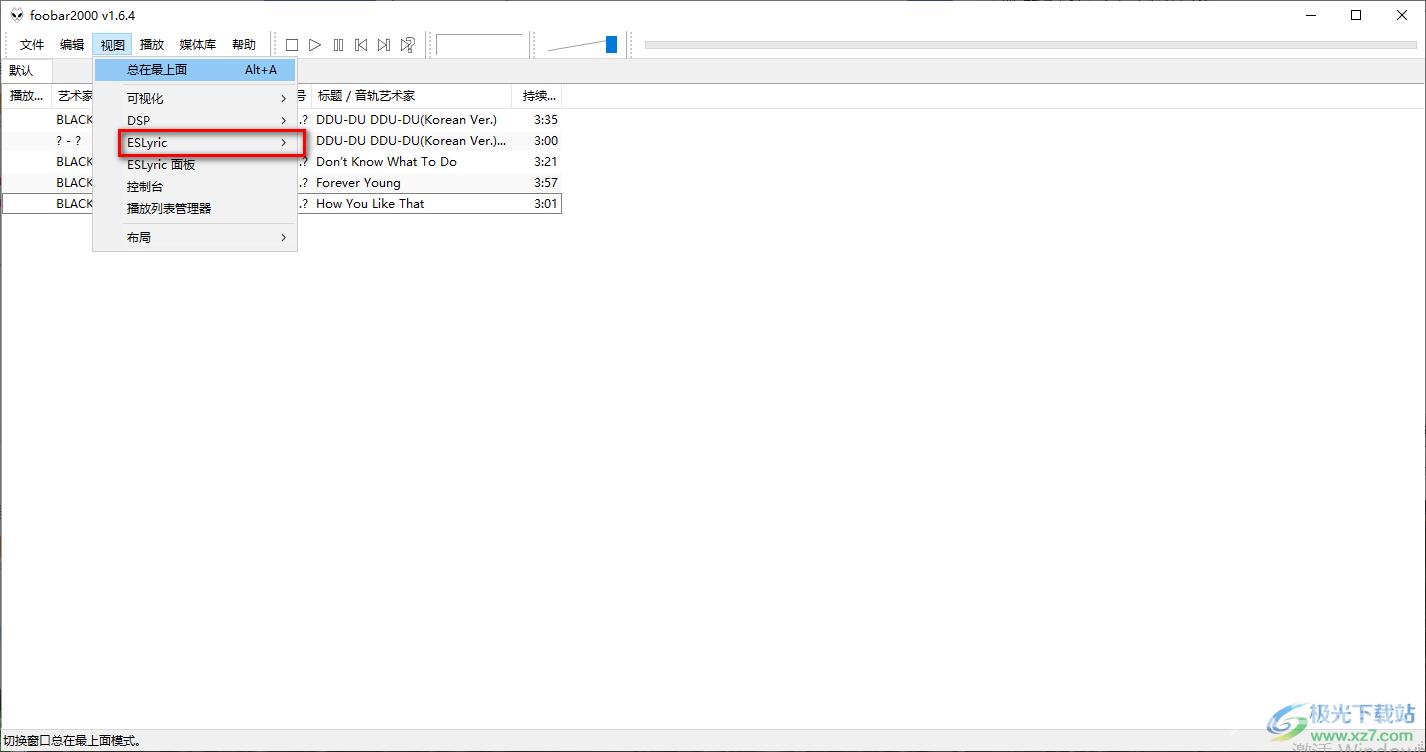
Task: Open the ESLyric 面板 entry
Action: [x=195, y=165]
